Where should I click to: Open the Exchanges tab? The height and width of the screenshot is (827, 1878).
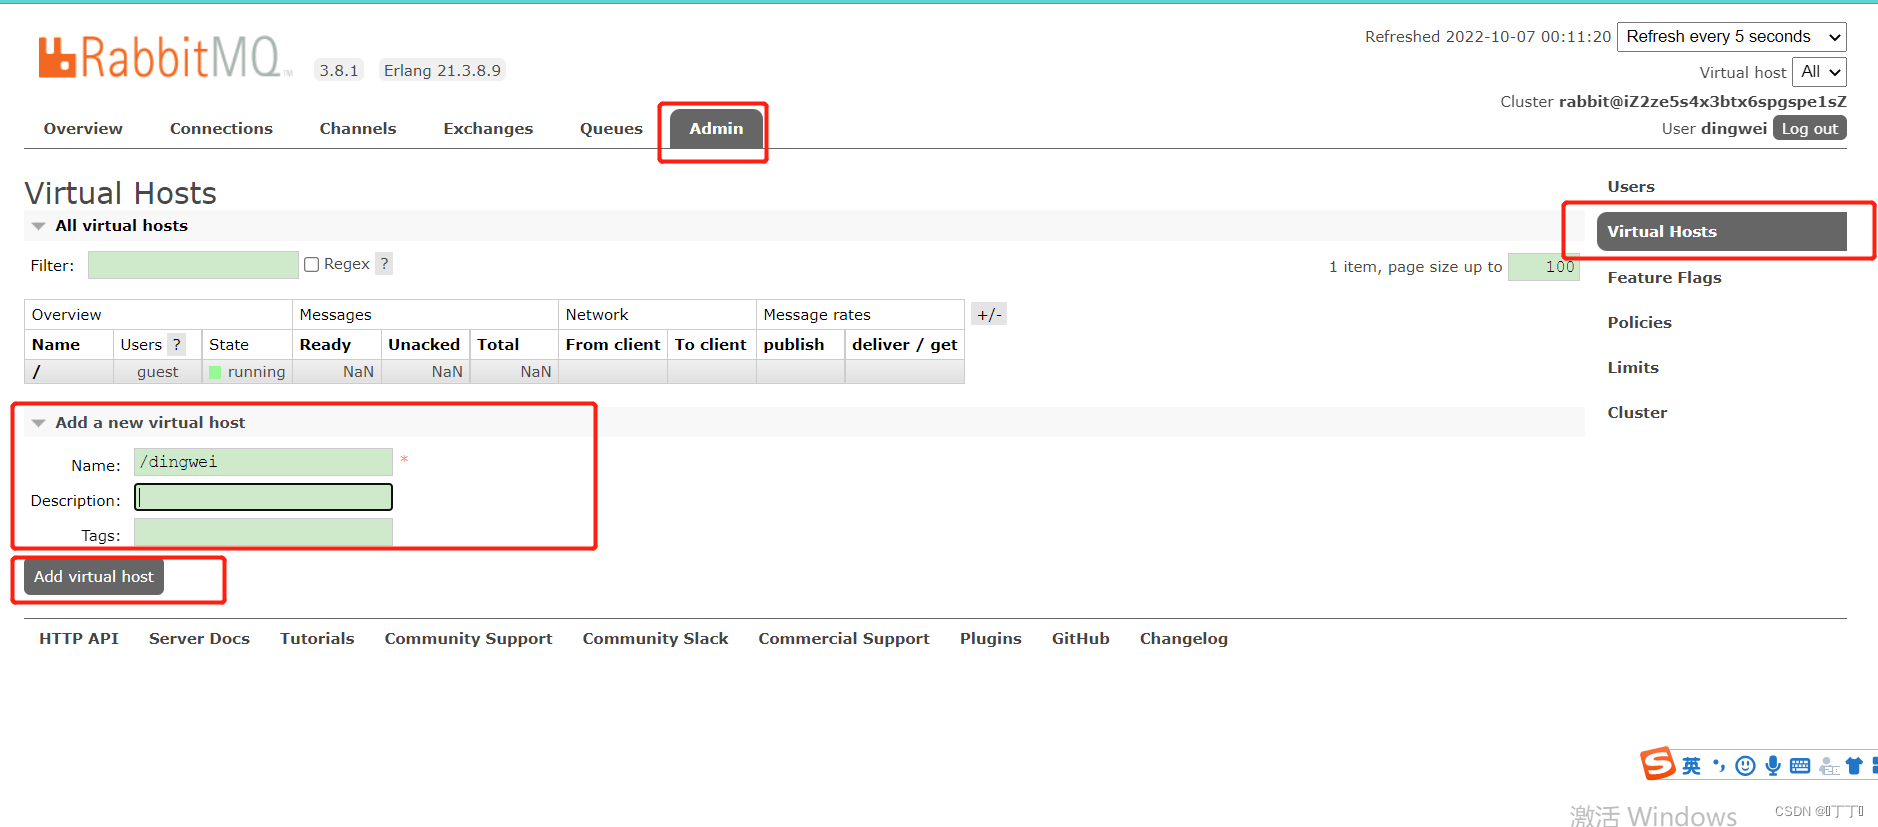488,128
